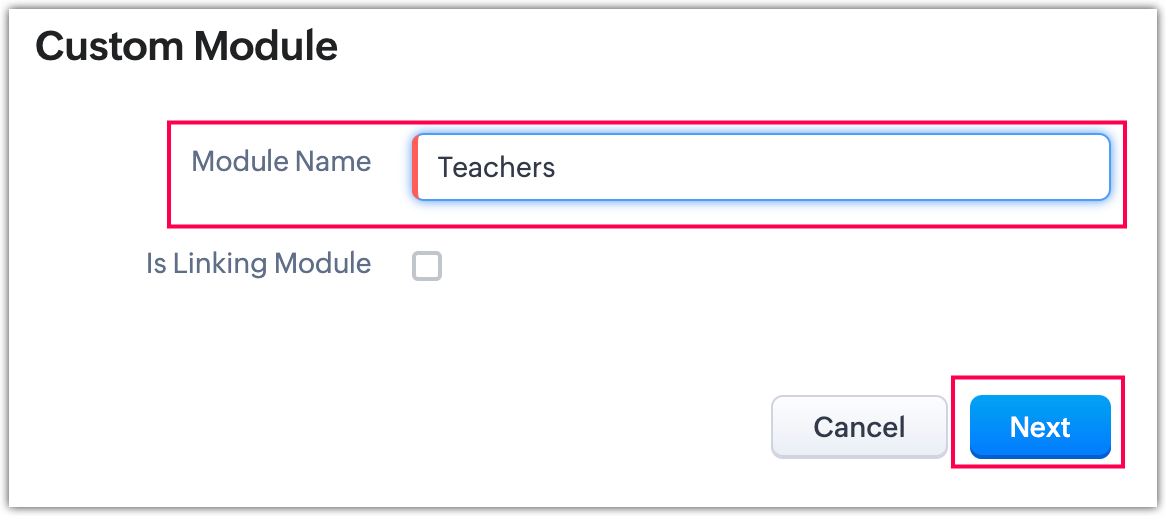Hit the grey Cancel button
The width and height of the screenshot is (1166, 516).
(859, 427)
